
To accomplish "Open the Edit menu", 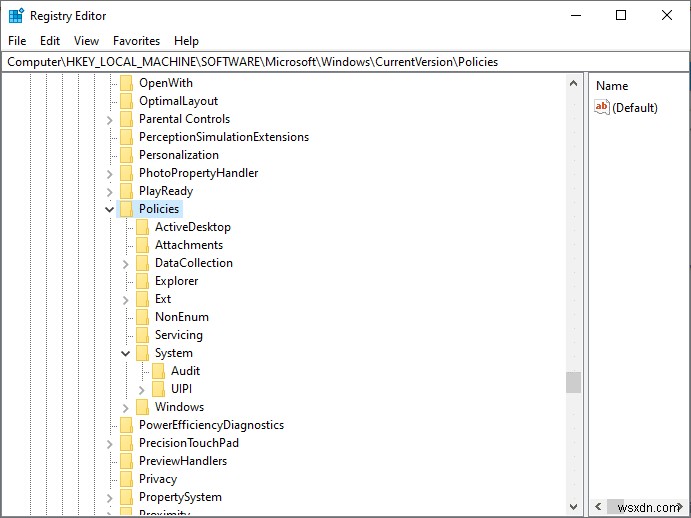I will click(50, 41).
